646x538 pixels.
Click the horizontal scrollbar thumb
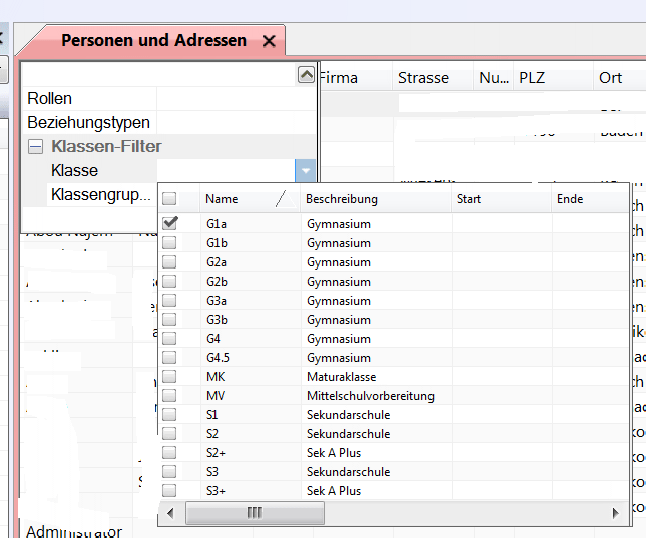[255, 512]
